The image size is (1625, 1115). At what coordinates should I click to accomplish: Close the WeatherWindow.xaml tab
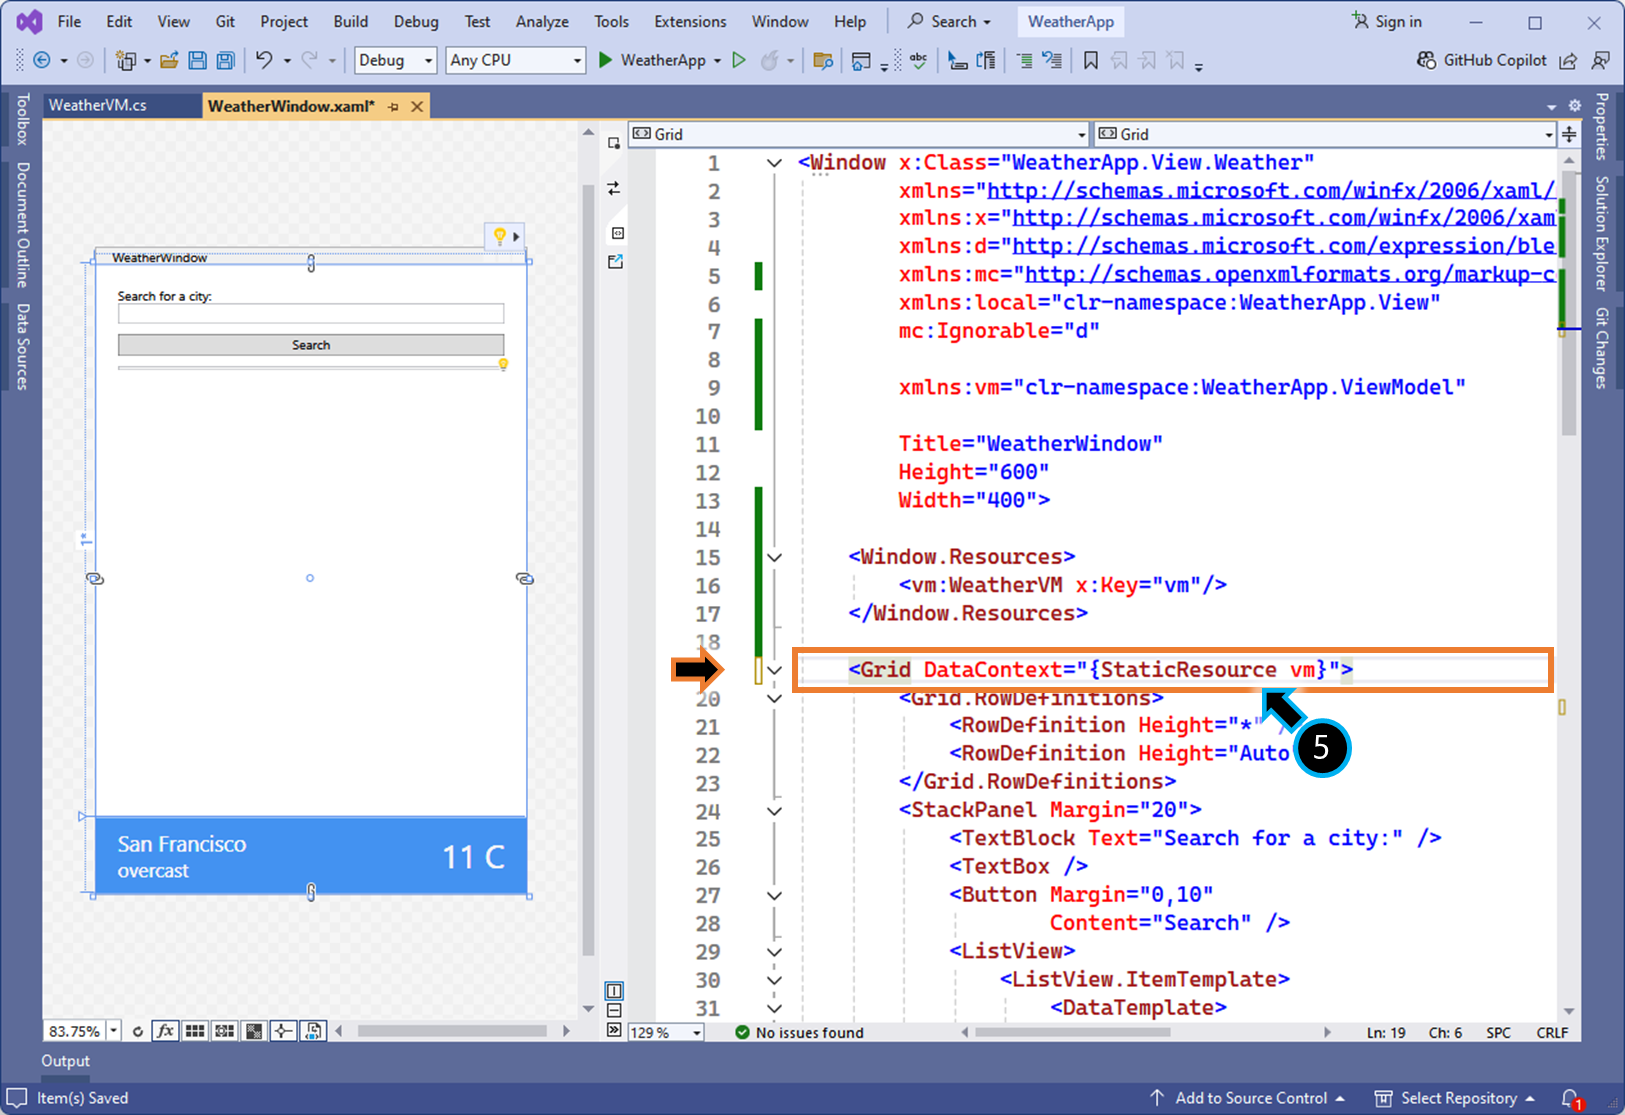pos(417,106)
